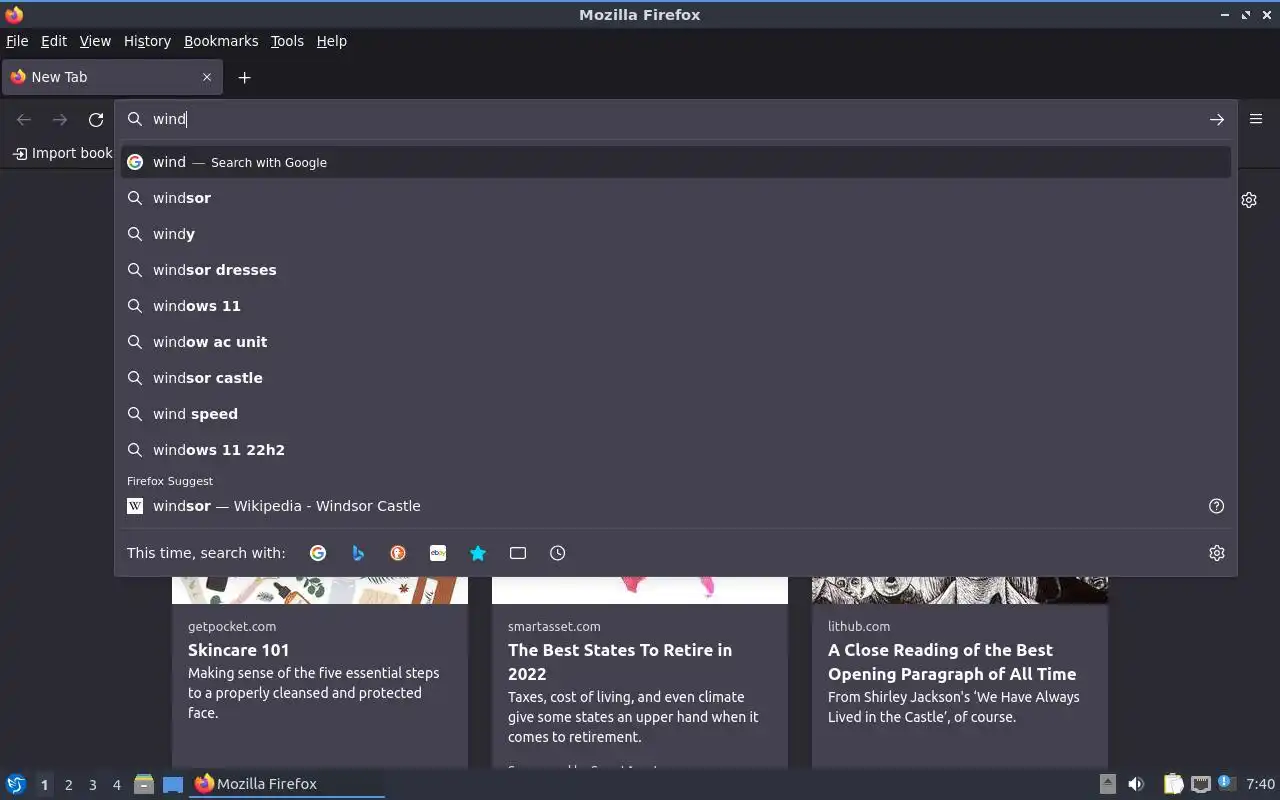
Task: Click Import bookmarks toolbar button
Action: (62, 153)
